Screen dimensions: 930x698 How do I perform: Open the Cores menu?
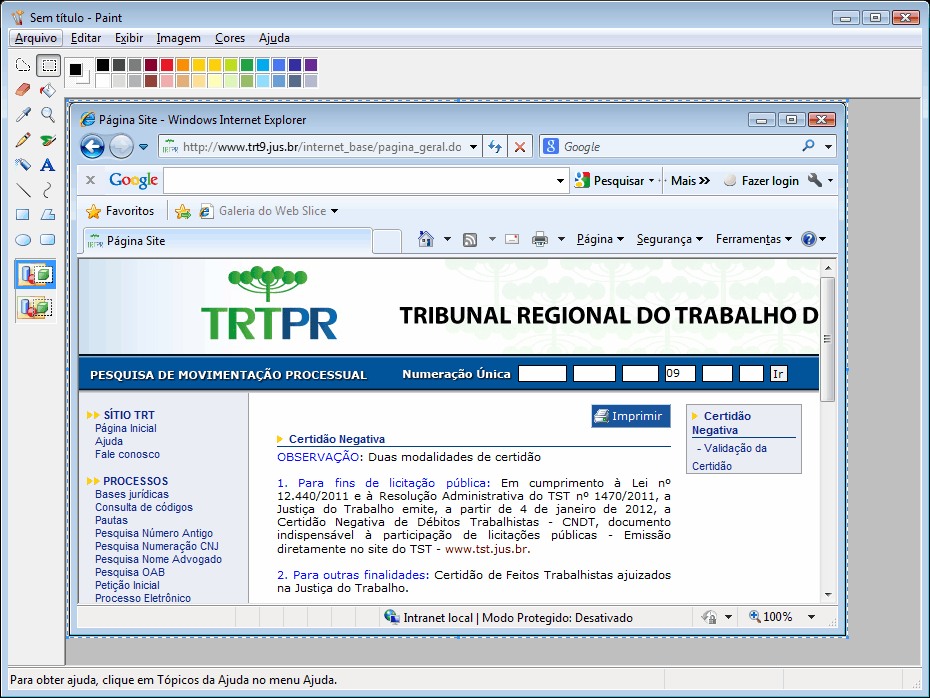point(230,38)
